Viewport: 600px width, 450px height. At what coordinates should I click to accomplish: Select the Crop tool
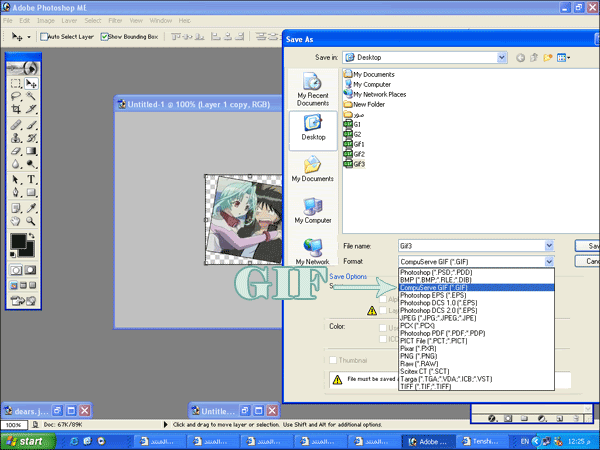16,109
